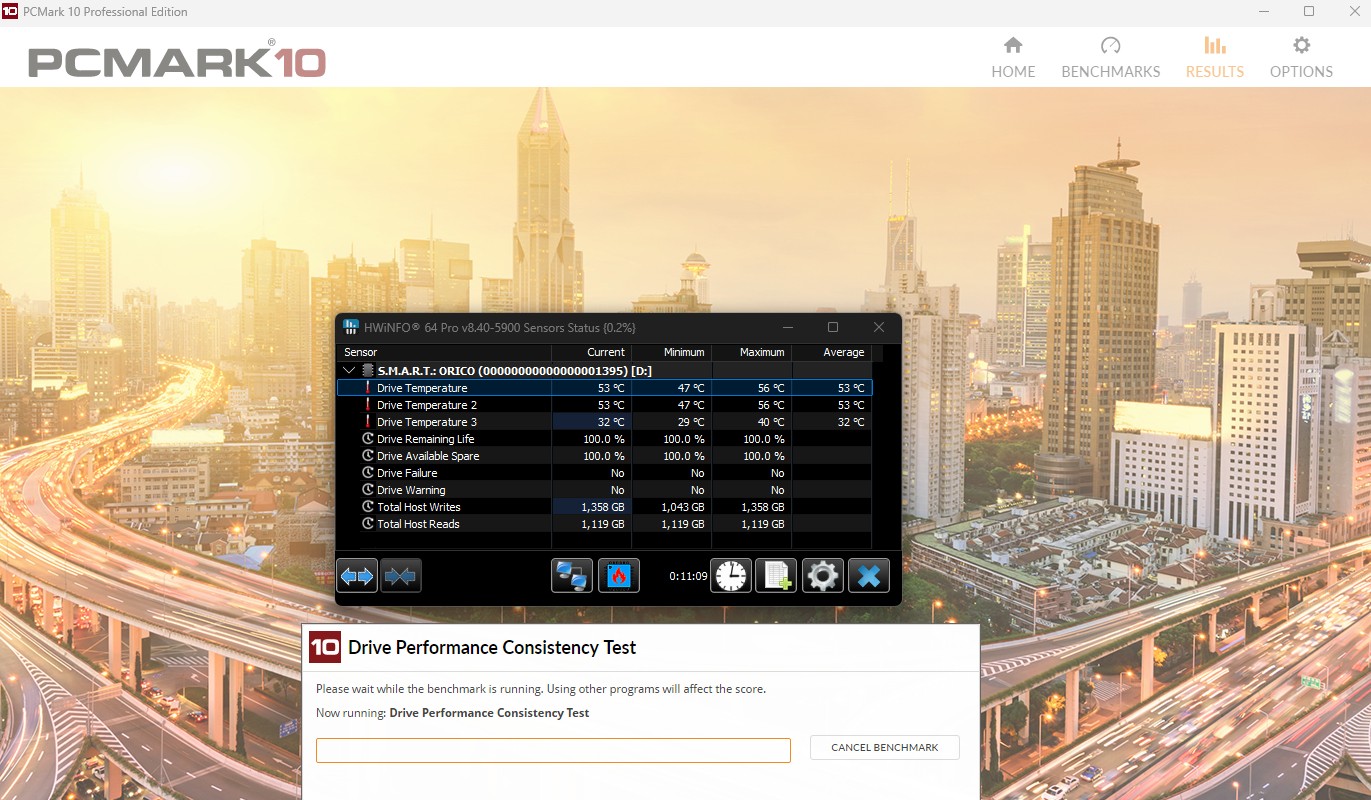
Task: Collapse the S.M.A.R.T.: ORICO sensor group
Action: [x=349, y=371]
